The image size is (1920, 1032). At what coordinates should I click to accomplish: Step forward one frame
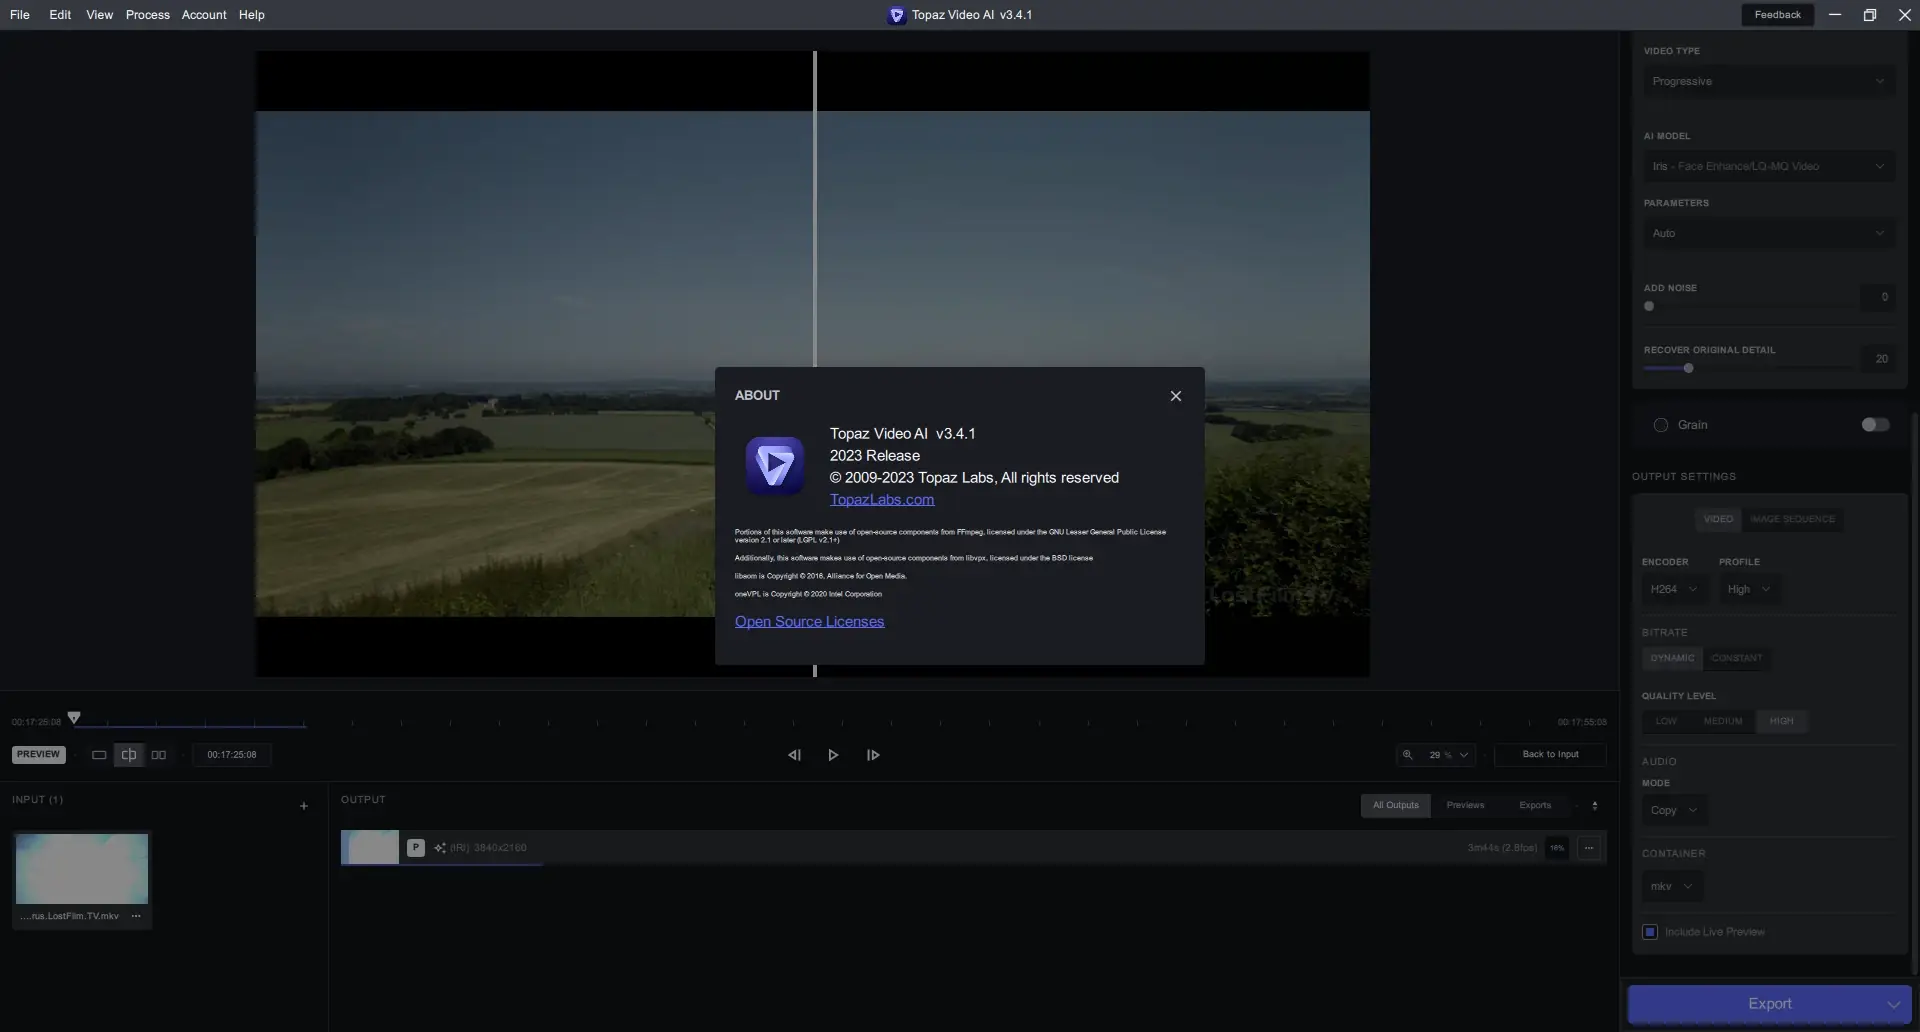coord(873,756)
